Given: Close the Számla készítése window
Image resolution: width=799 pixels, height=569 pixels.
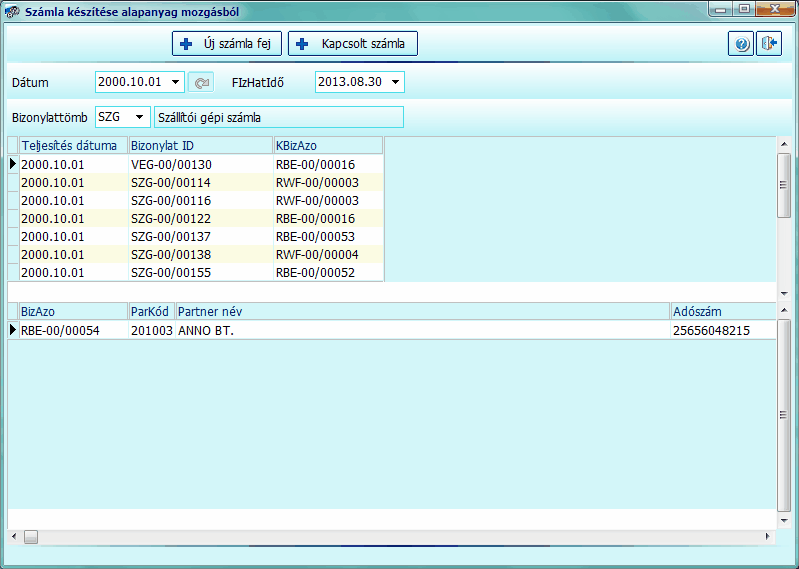Looking at the screenshot, I should click(775, 9).
